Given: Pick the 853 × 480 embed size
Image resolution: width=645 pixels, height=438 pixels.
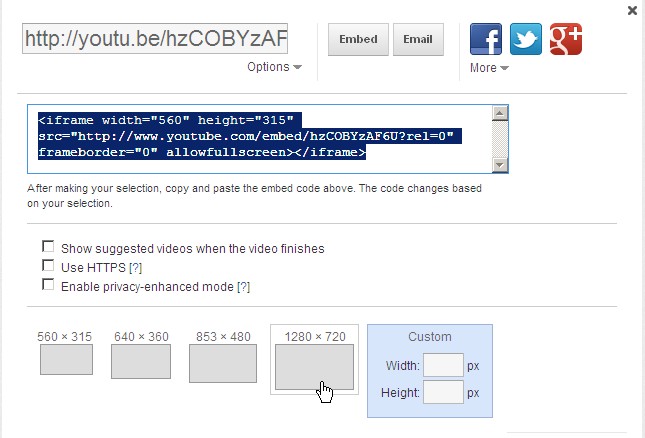Looking at the screenshot, I should pos(223,363).
